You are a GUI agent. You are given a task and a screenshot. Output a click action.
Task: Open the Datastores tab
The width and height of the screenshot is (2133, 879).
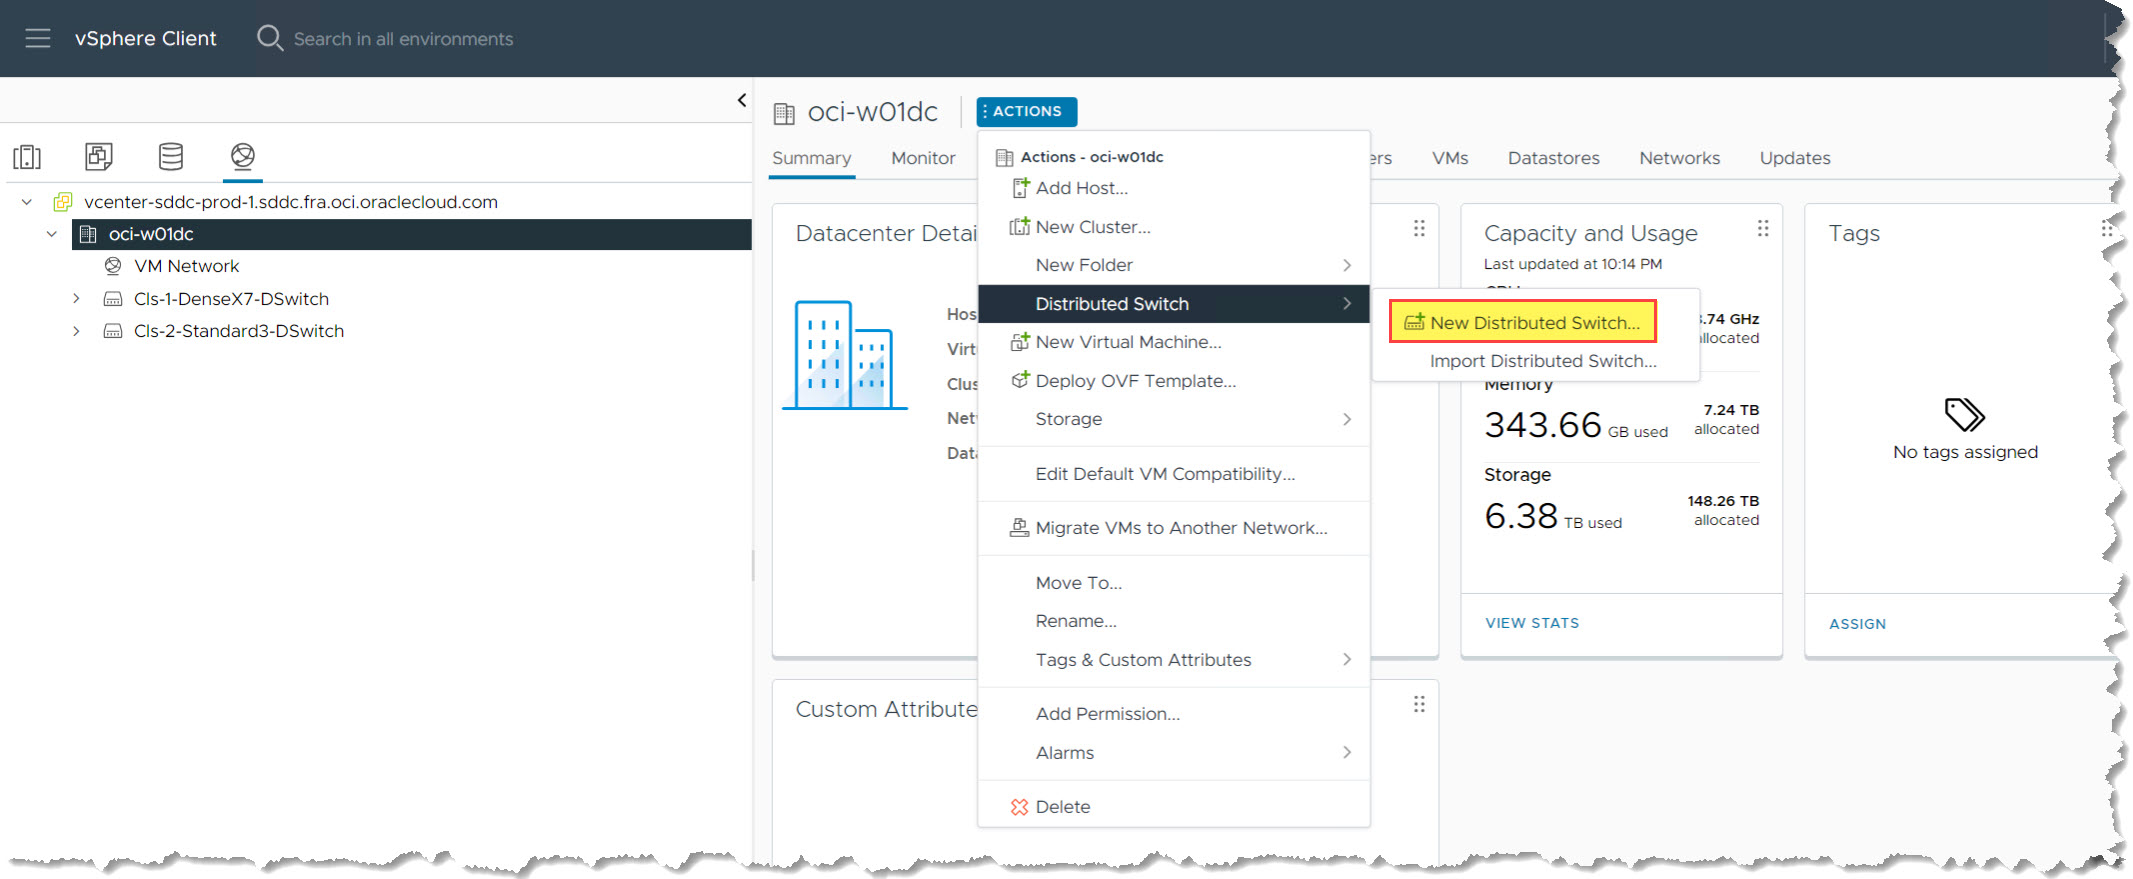click(1553, 158)
